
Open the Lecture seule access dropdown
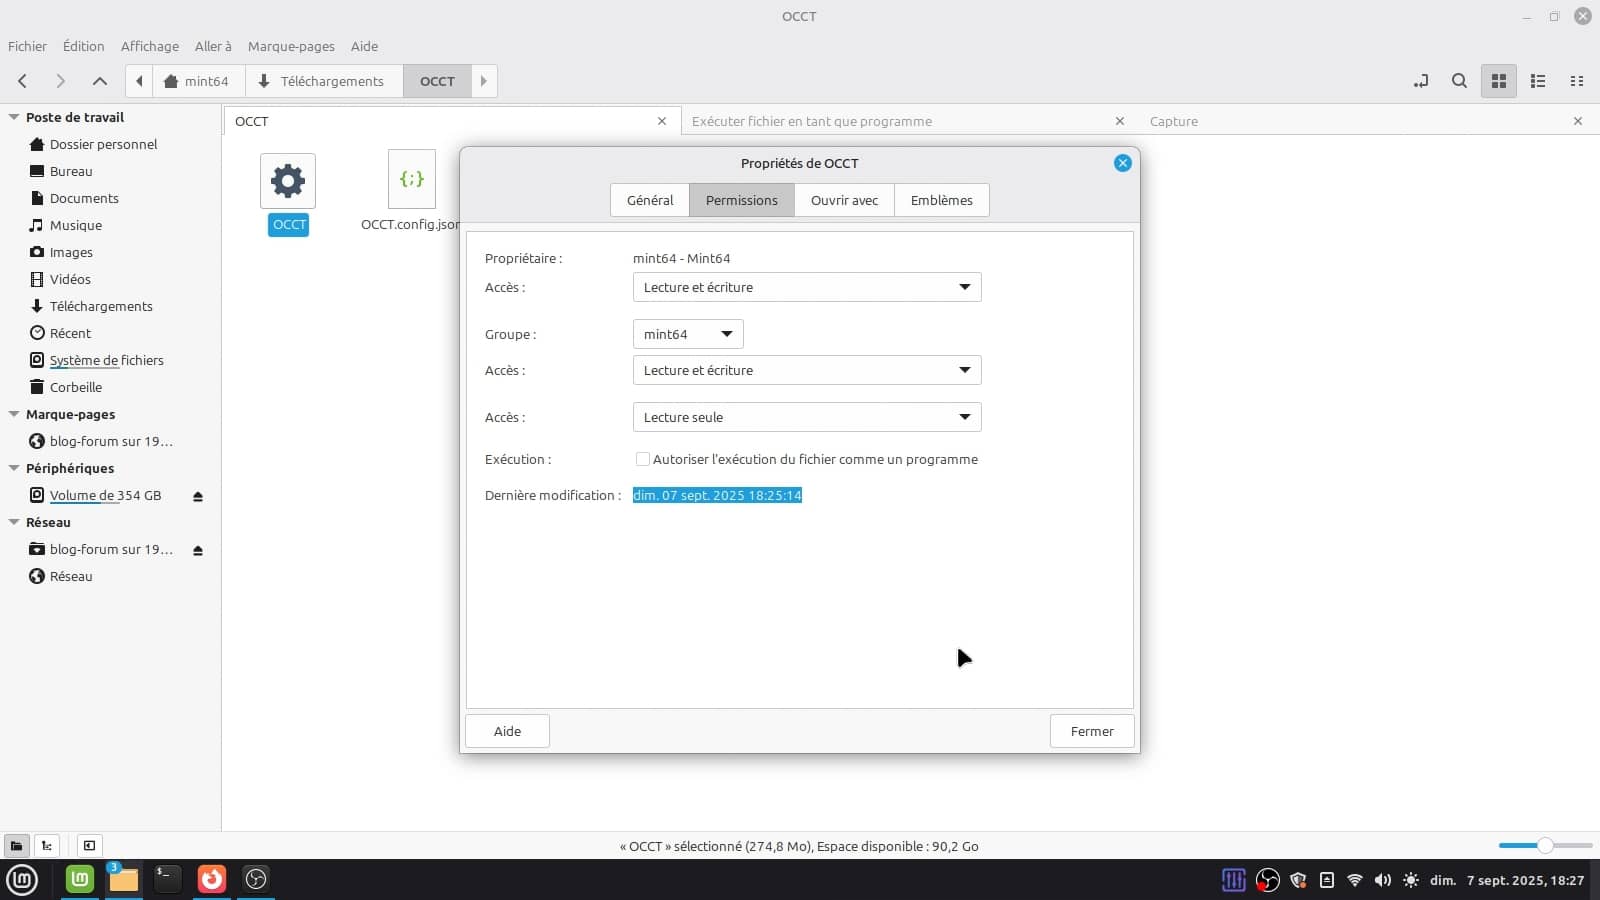[806, 417]
